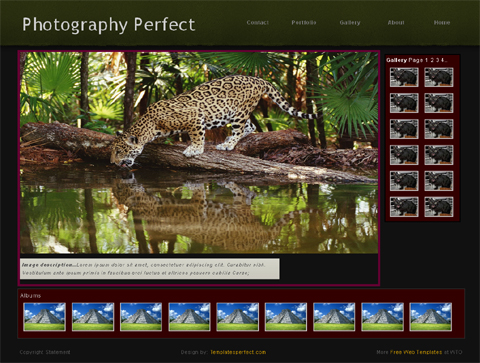Open second-row left gallery cat thumbnail
The width and height of the screenshot is (480, 363).
click(404, 103)
